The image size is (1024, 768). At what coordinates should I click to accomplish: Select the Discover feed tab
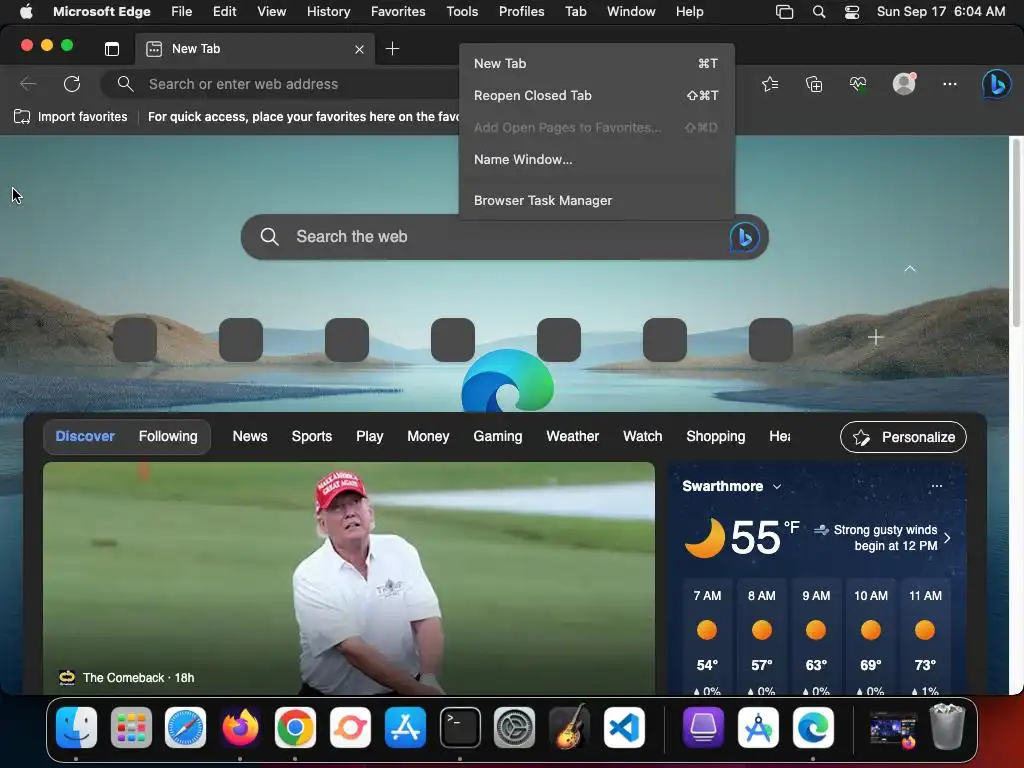coord(85,436)
